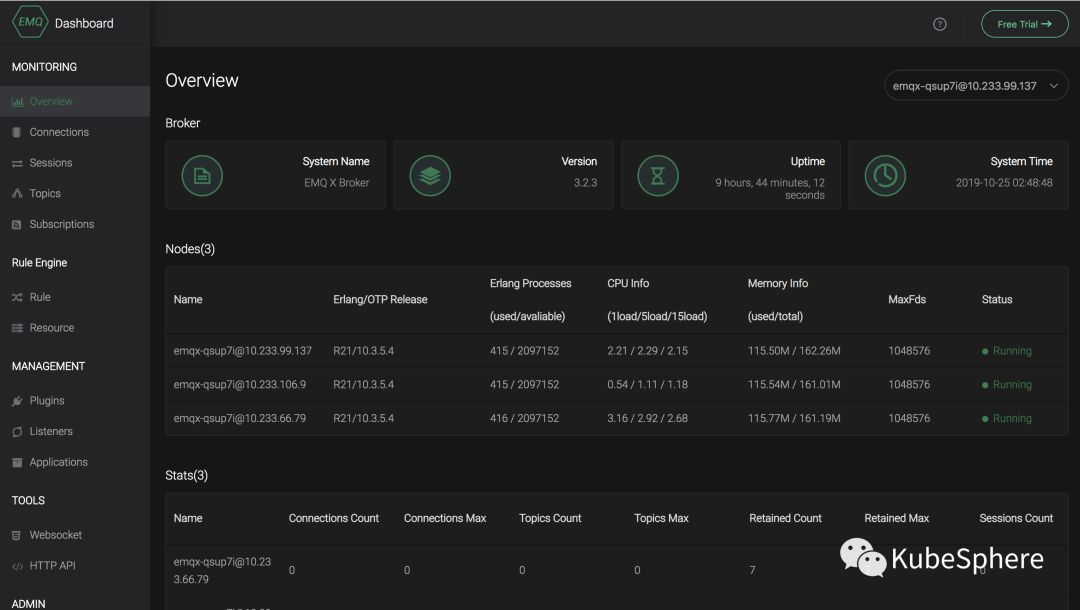Open the HTTP API page
This screenshot has height=610, width=1080.
[75, 566]
